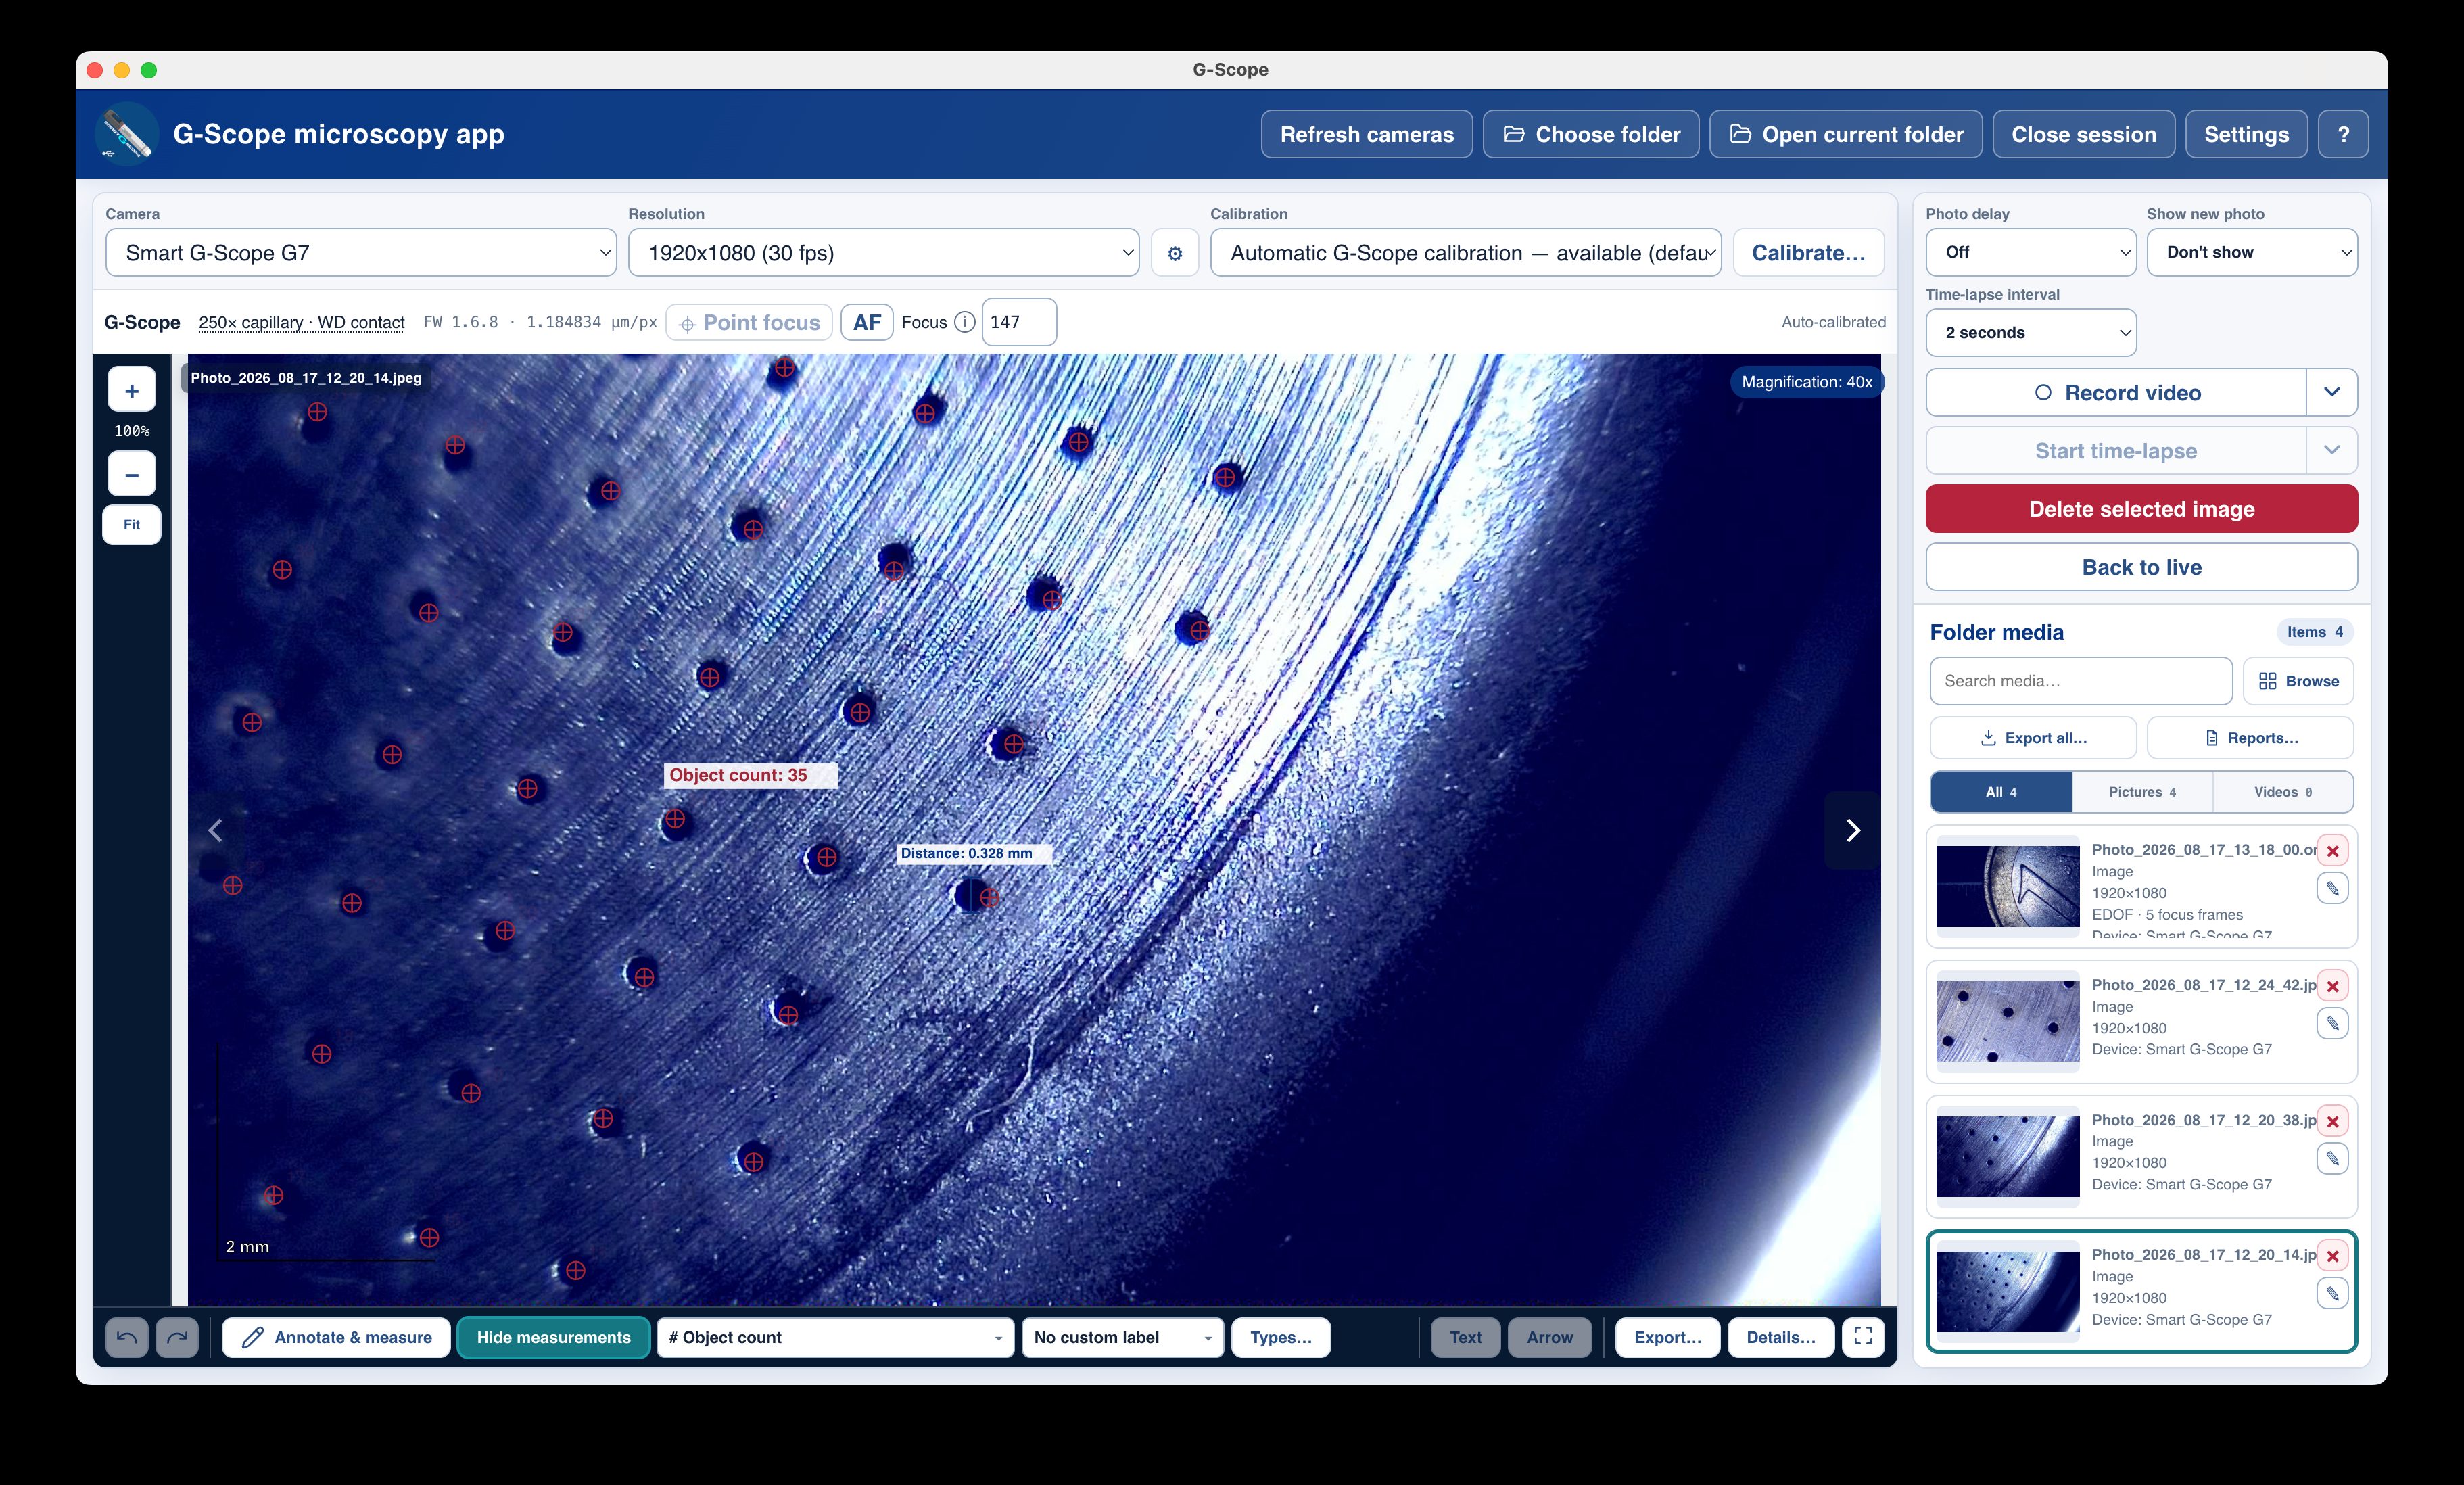Undo the last annotation action

pyautogui.click(x=127, y=1337)
